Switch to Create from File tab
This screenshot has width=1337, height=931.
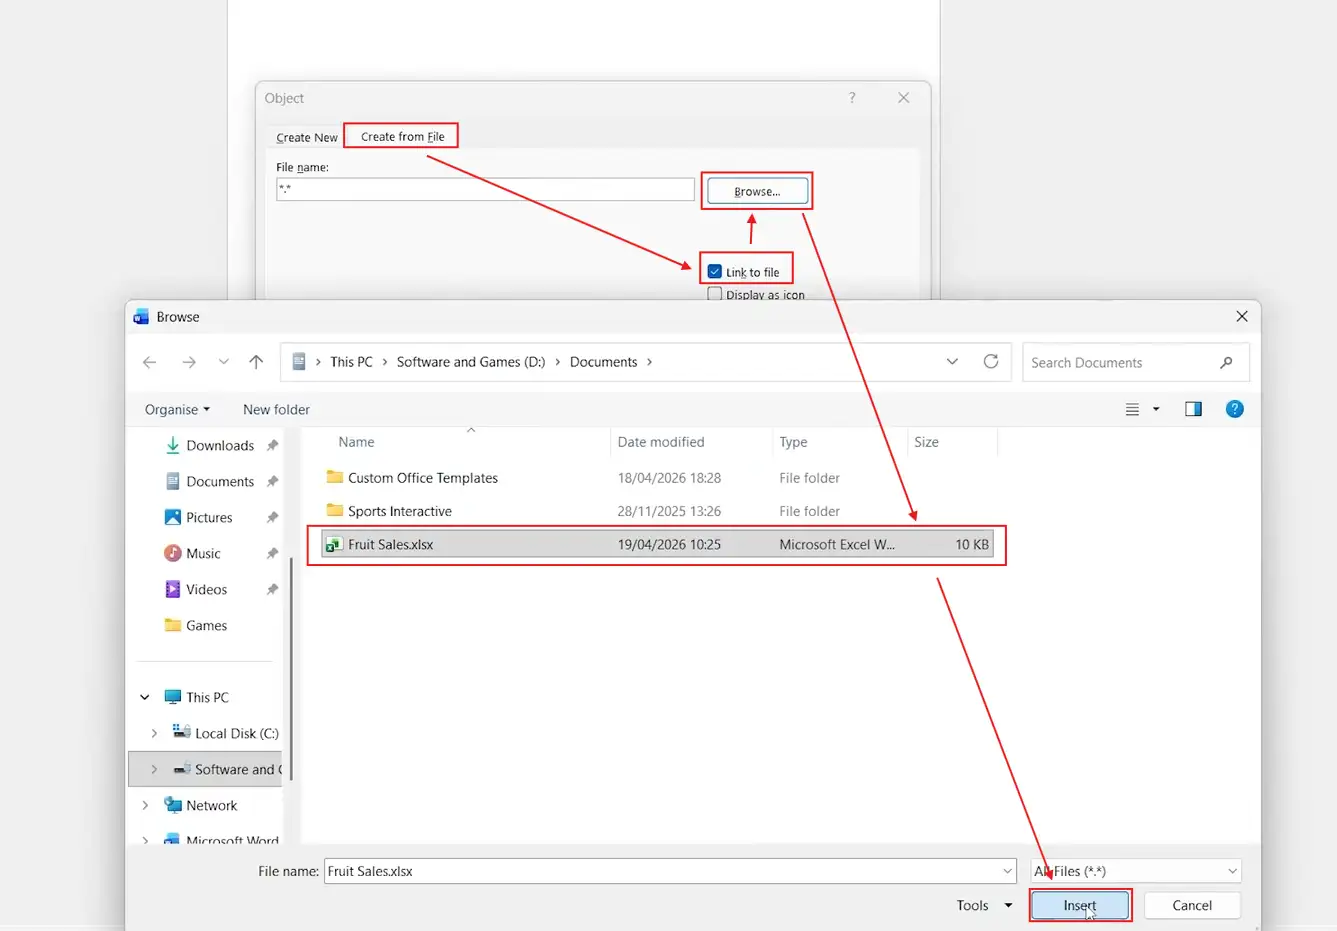pyautogui.click(x=402, y=136)
